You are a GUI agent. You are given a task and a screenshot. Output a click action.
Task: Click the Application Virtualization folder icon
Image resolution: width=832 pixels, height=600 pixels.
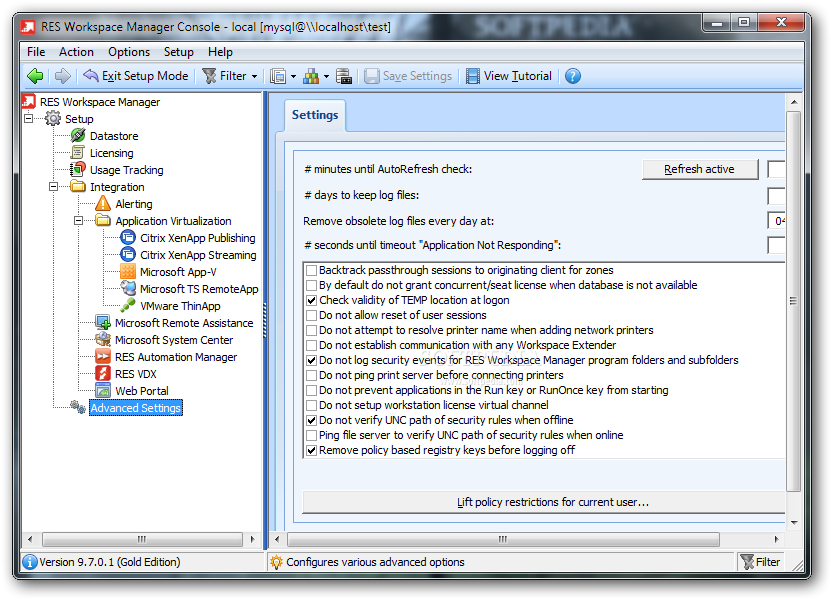[103, 220]
